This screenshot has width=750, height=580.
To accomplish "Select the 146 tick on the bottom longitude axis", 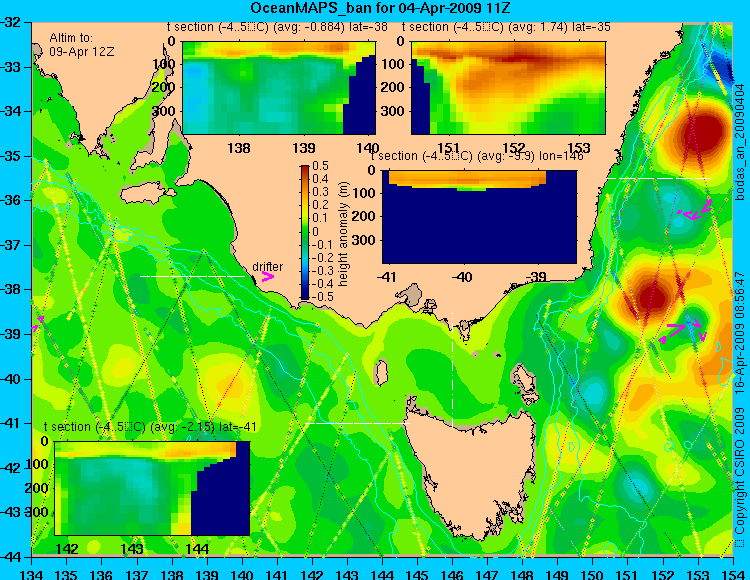I will coord(452,573).
